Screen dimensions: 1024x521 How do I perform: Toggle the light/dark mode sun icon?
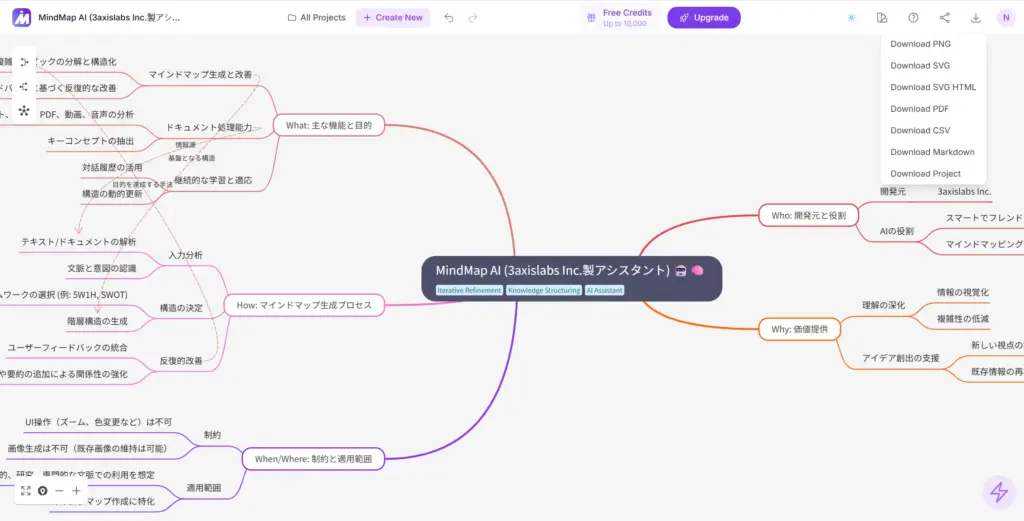pos(851,18)
